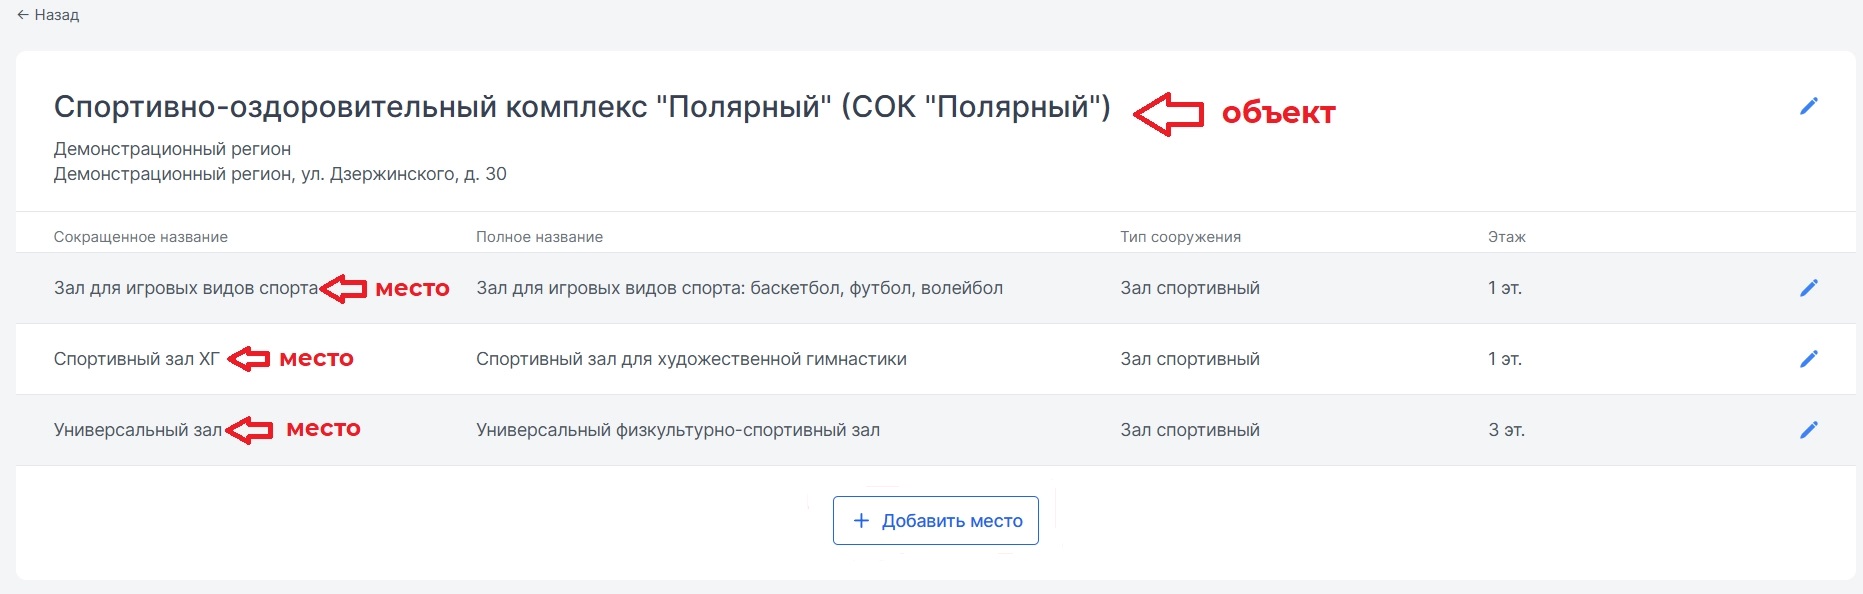Viewport: 1863px width, 594px height.
Task: Edit the Зал для игровых видов спорта row
Action: [1808, 288]
